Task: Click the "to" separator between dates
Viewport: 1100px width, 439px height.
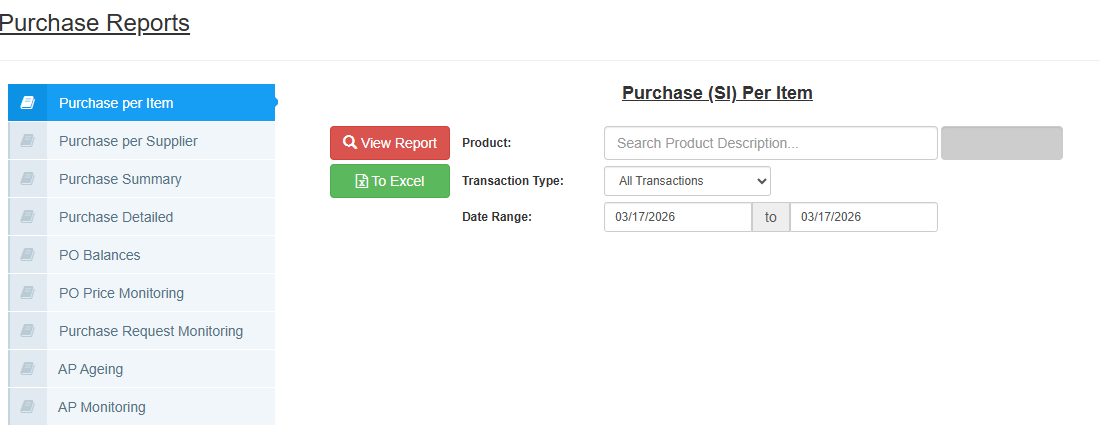Action: point(771,217)
